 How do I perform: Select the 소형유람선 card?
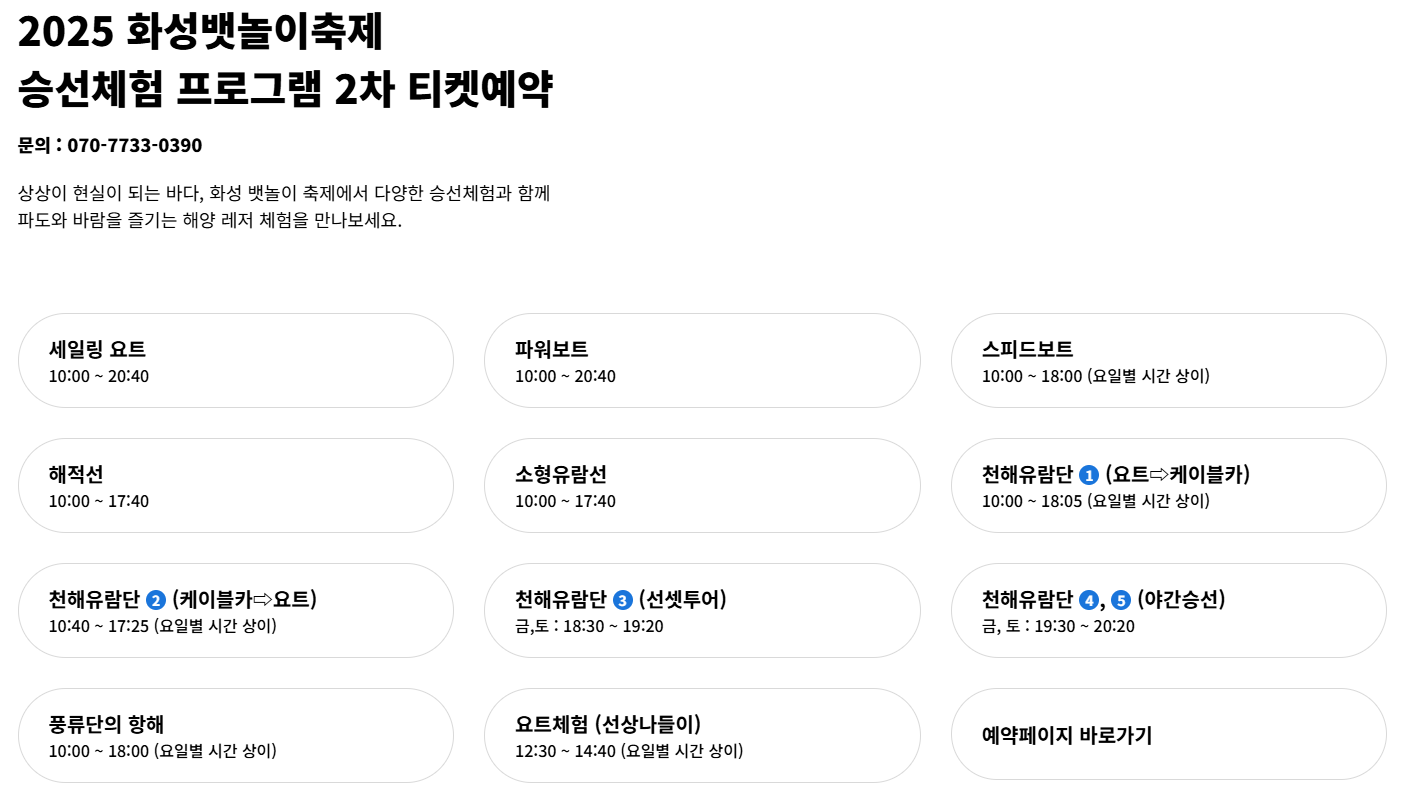click(703, 485)
